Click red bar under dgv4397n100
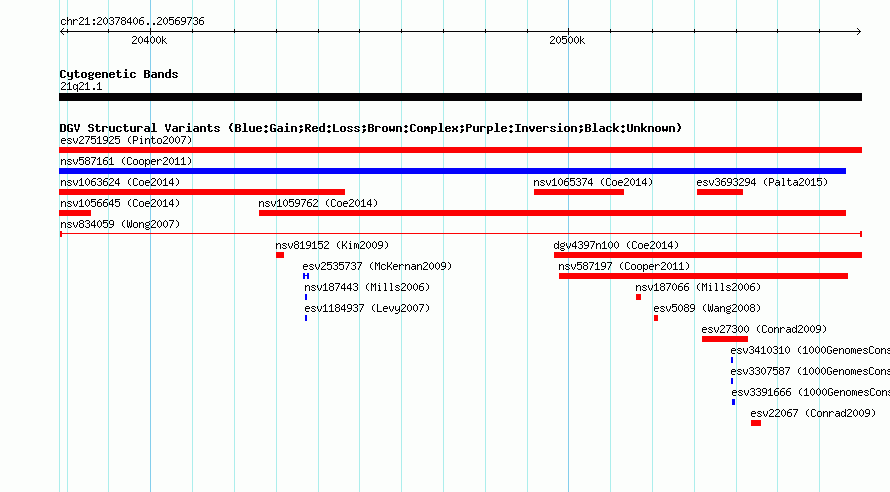 click(x=708, y=255)
